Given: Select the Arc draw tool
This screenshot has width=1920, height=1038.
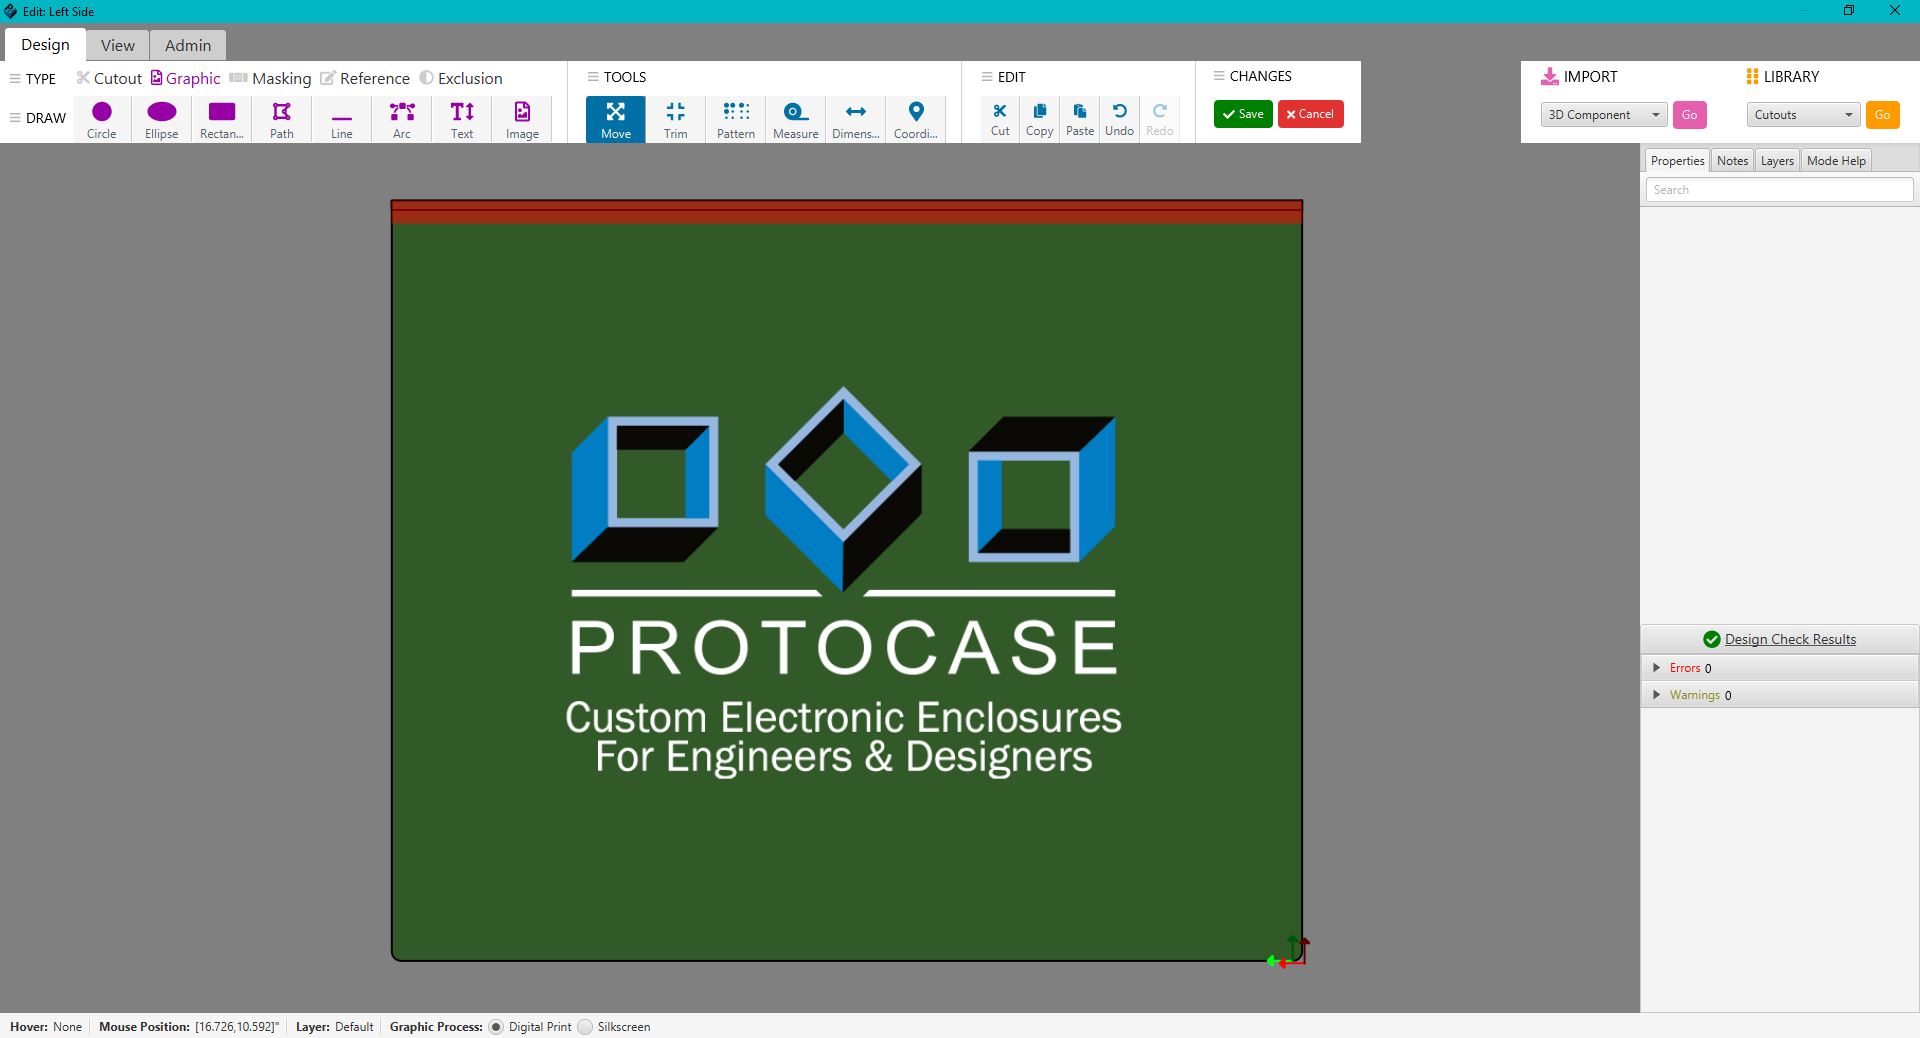Looking at the screenshot, I should pyautogui.click(x=402, y=120).
